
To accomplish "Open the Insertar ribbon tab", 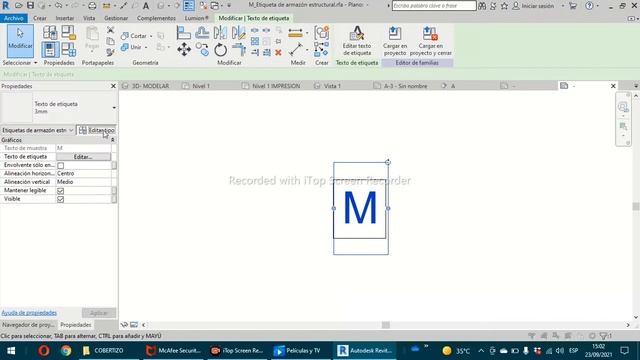I will tap(64, 18).
